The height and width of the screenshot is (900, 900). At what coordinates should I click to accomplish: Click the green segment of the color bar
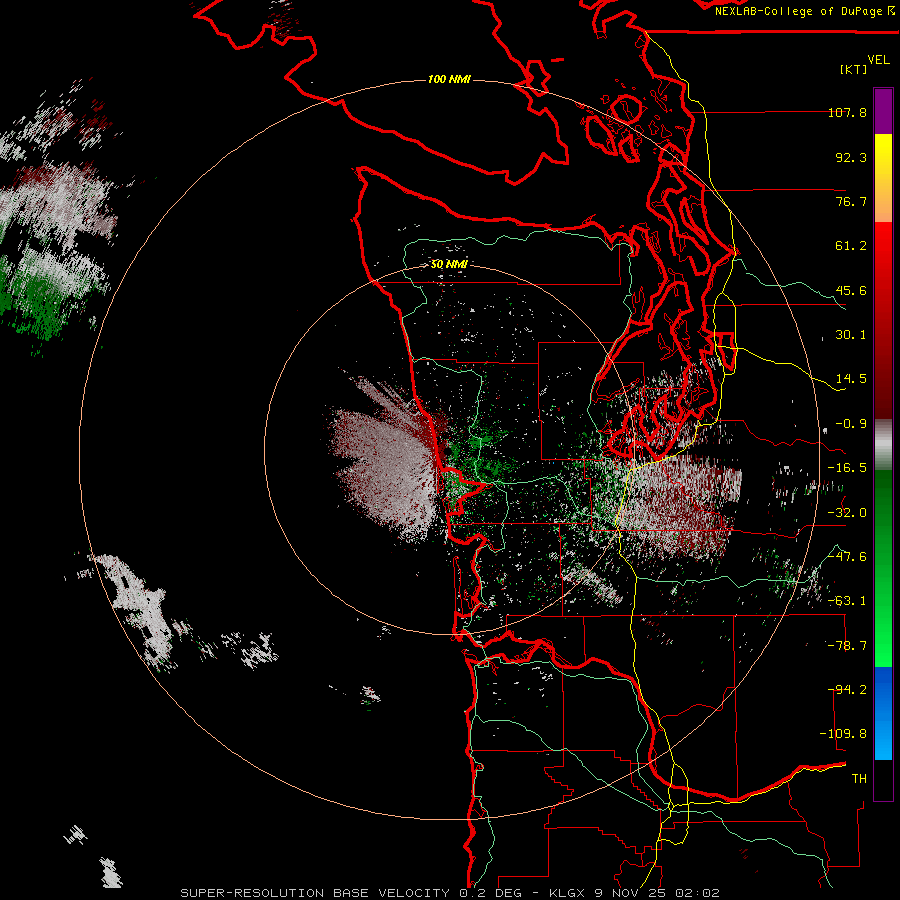pyautogui.click(x=883, y=568)
